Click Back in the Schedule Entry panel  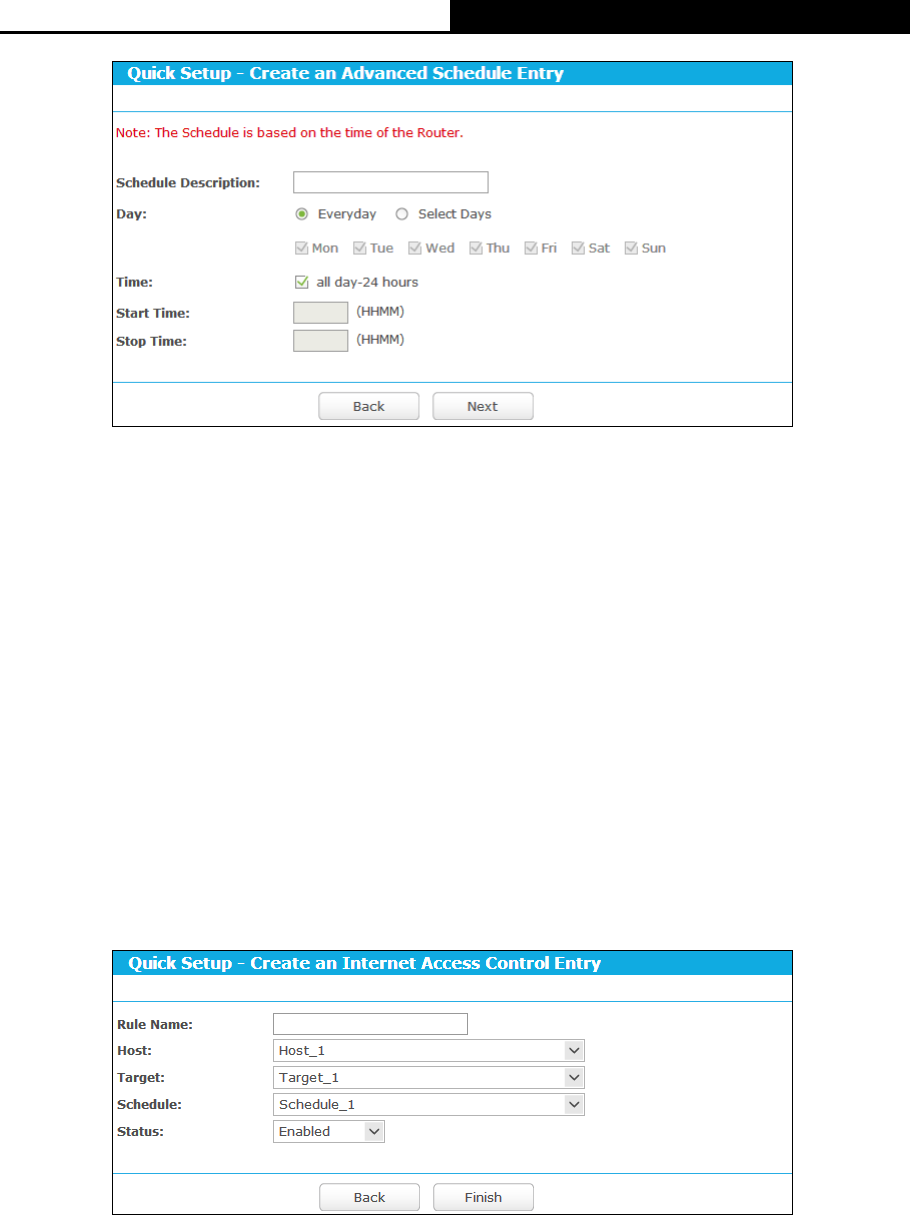369,406
